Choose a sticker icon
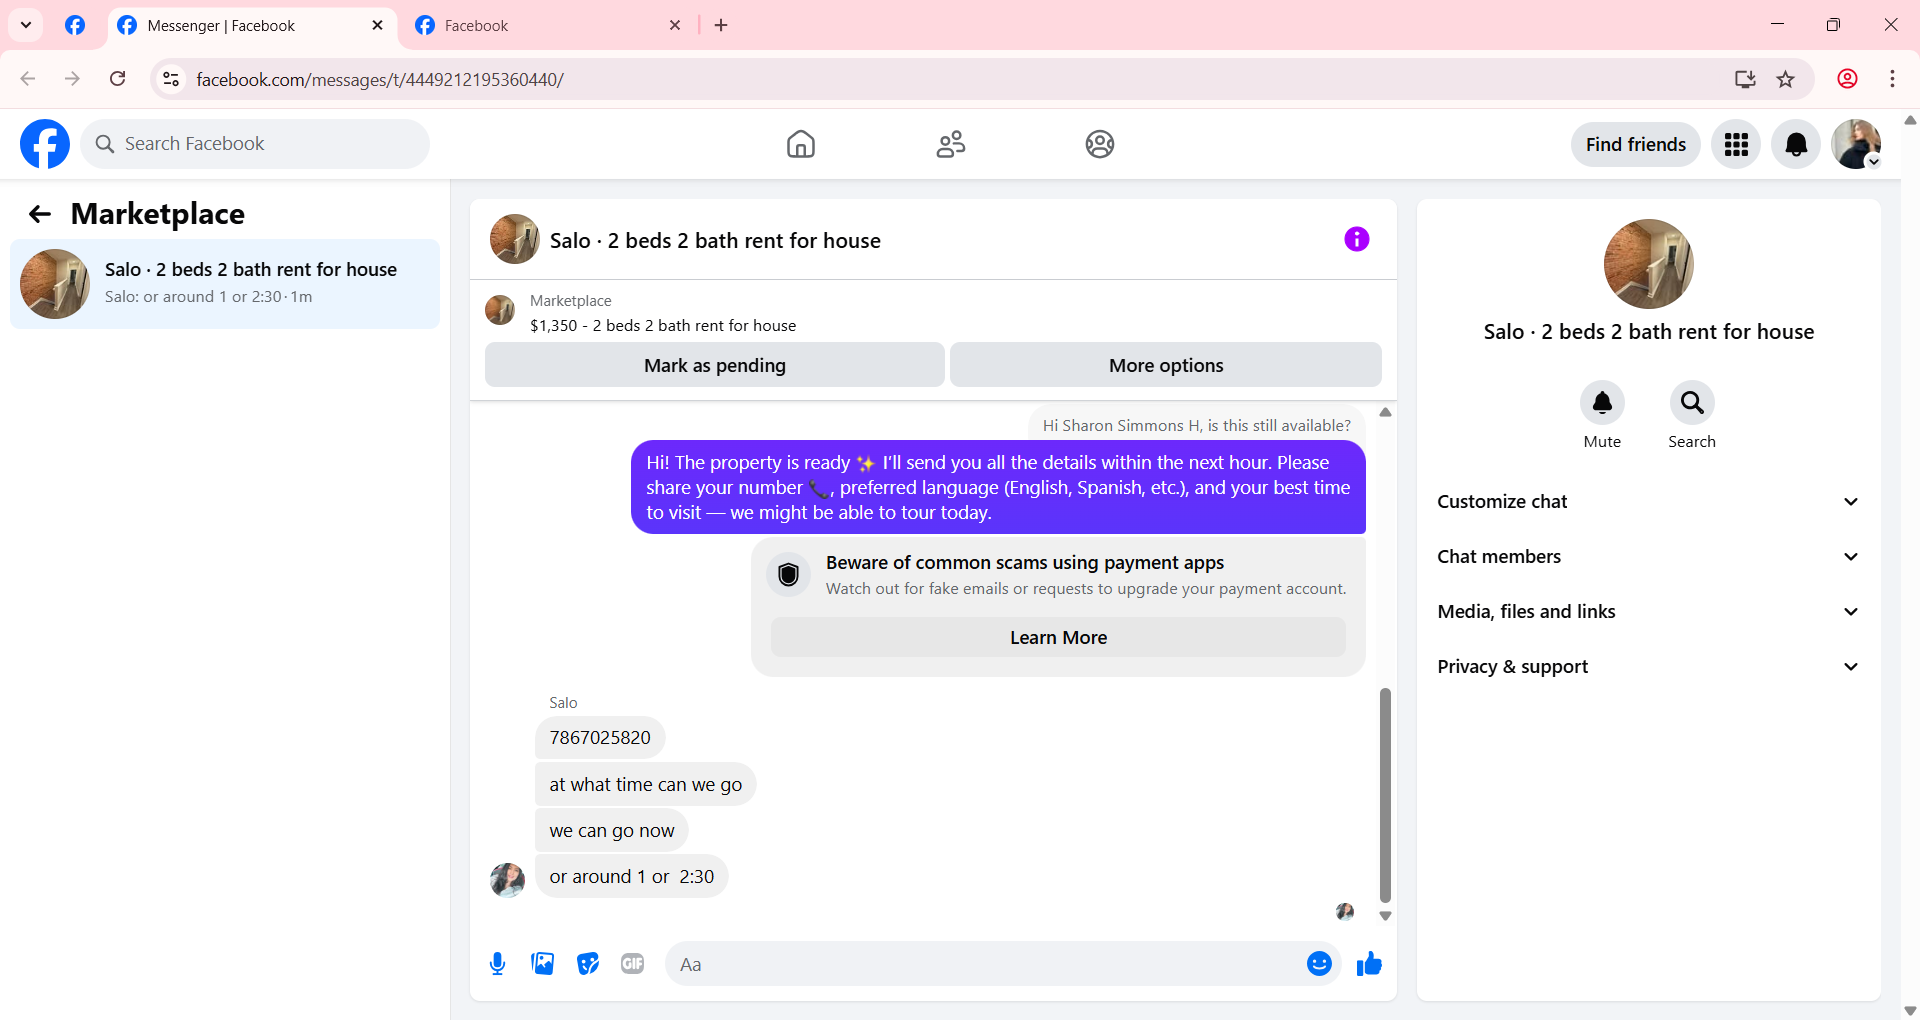The height and width of the screenshot is (1020, 1920). pyautogui.click(x=588, y=964)
